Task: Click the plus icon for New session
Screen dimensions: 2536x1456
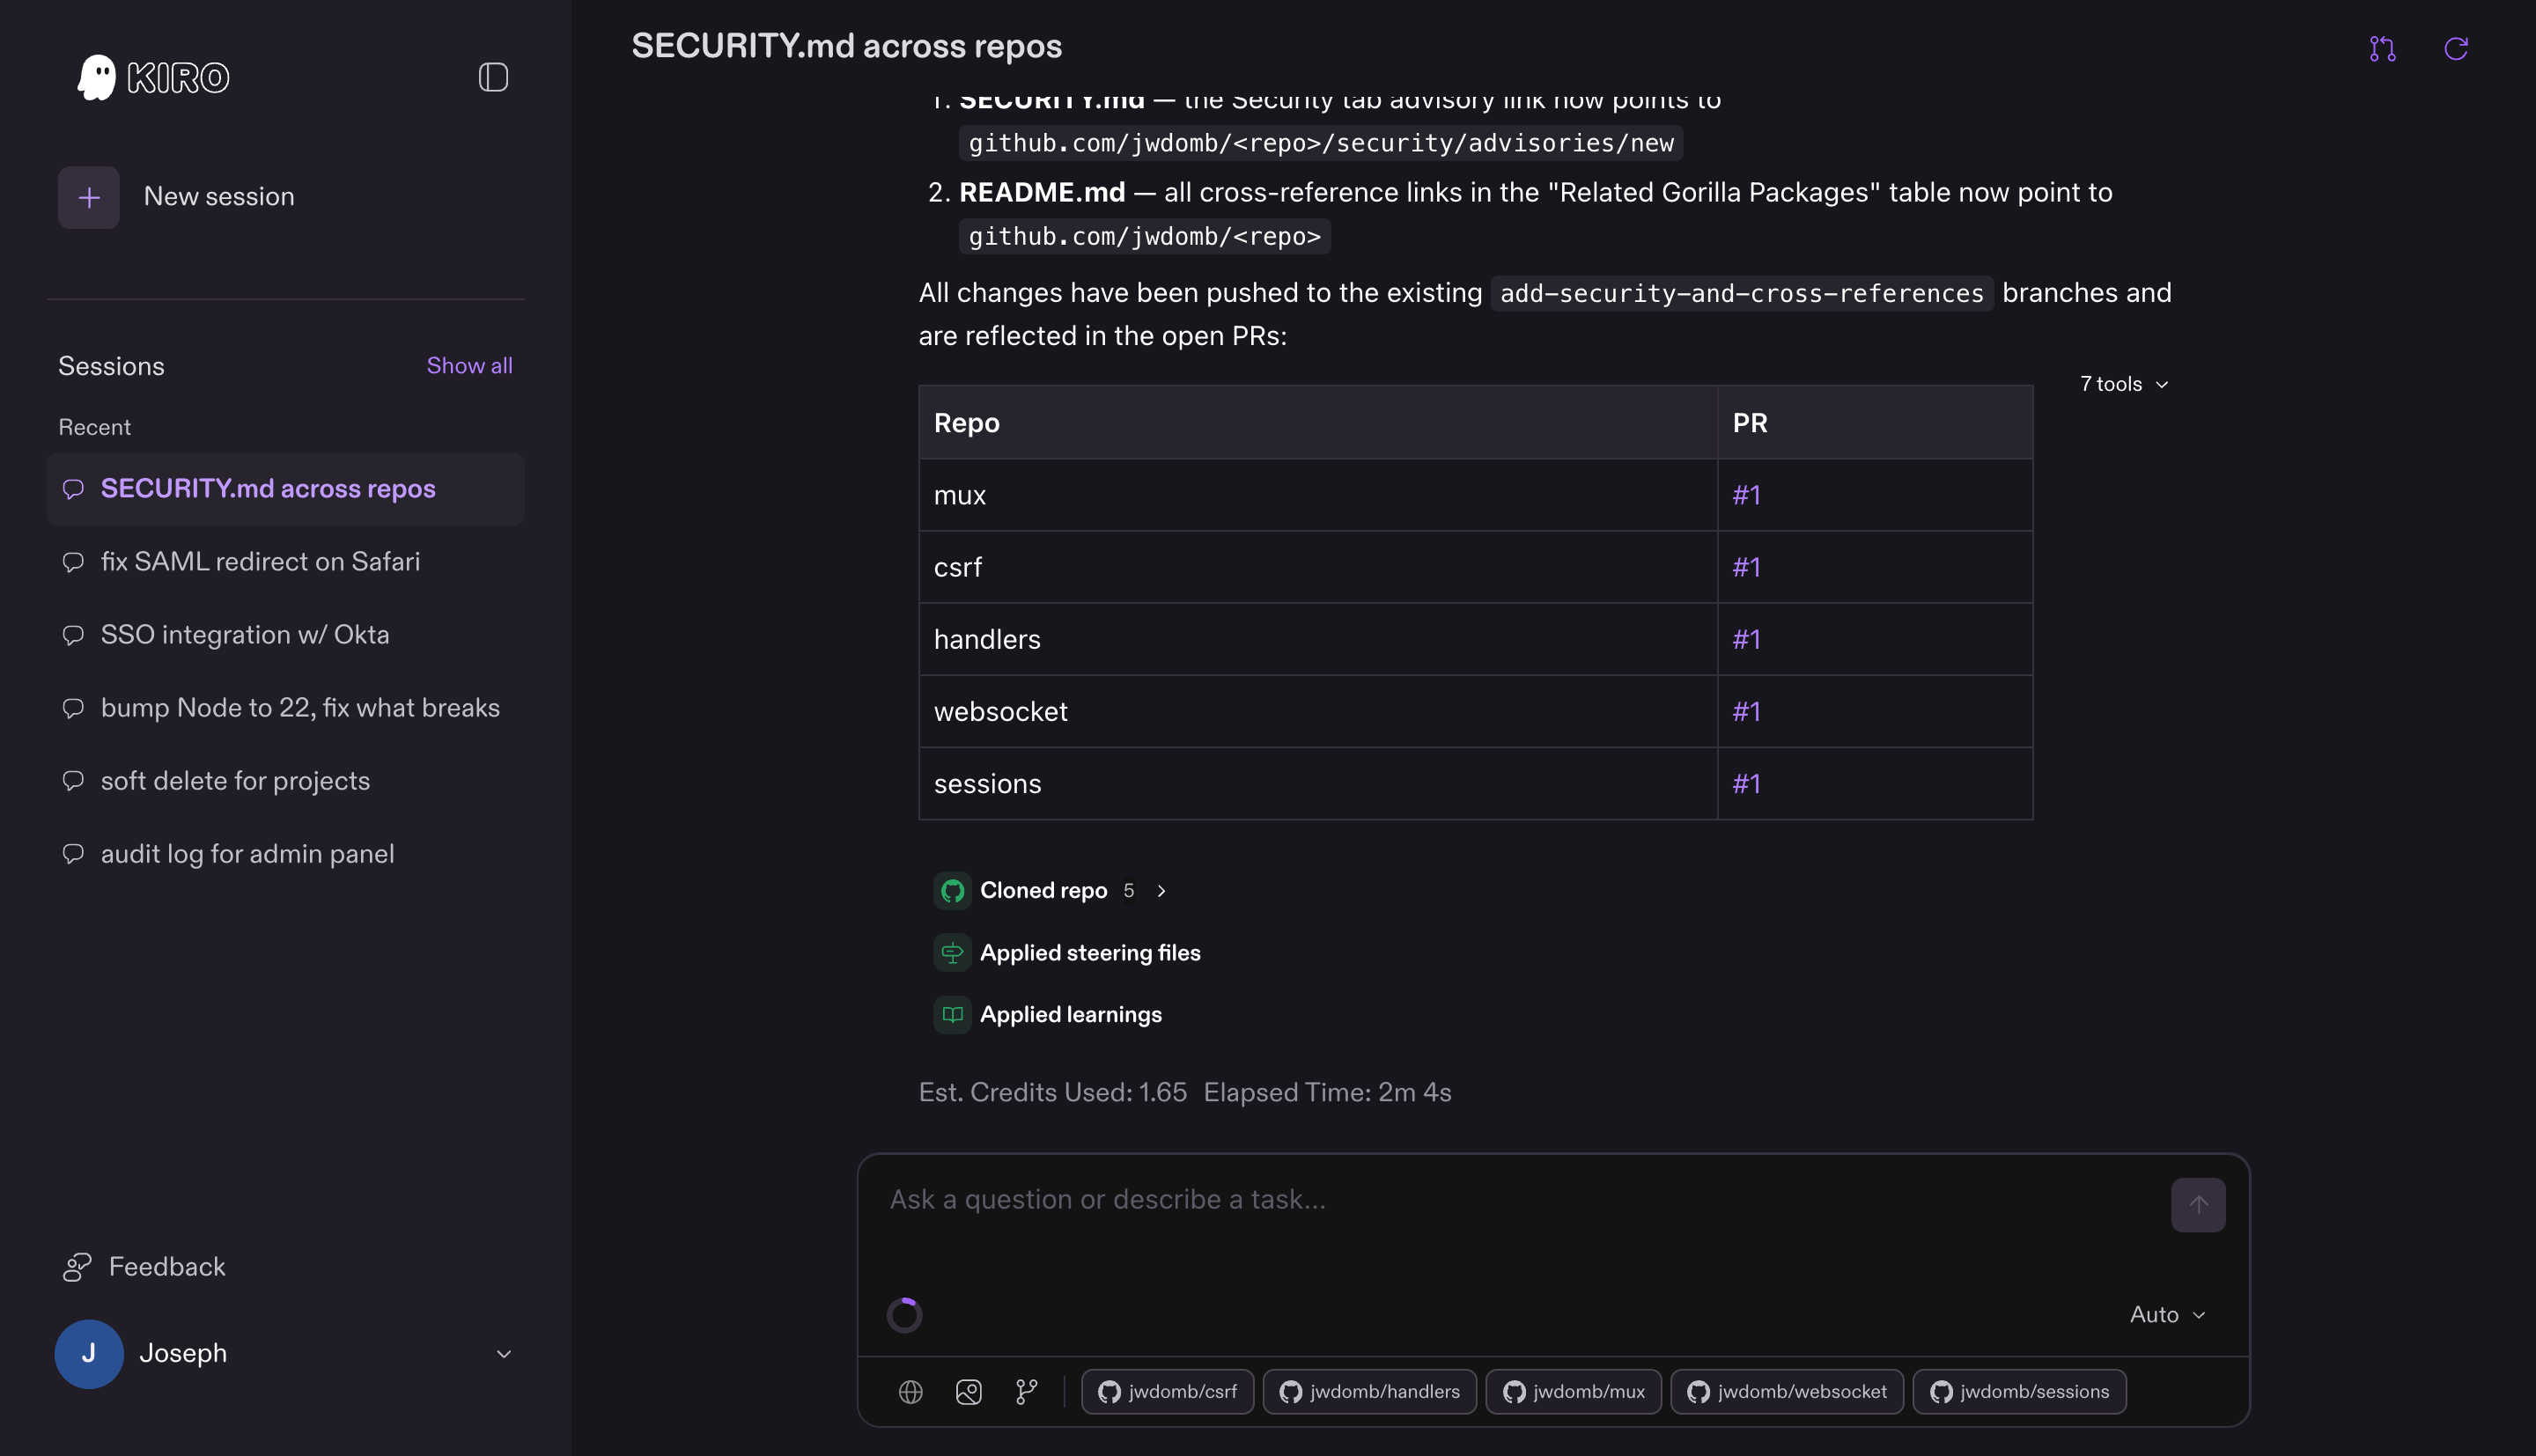Action: click(x=89, y=197)
